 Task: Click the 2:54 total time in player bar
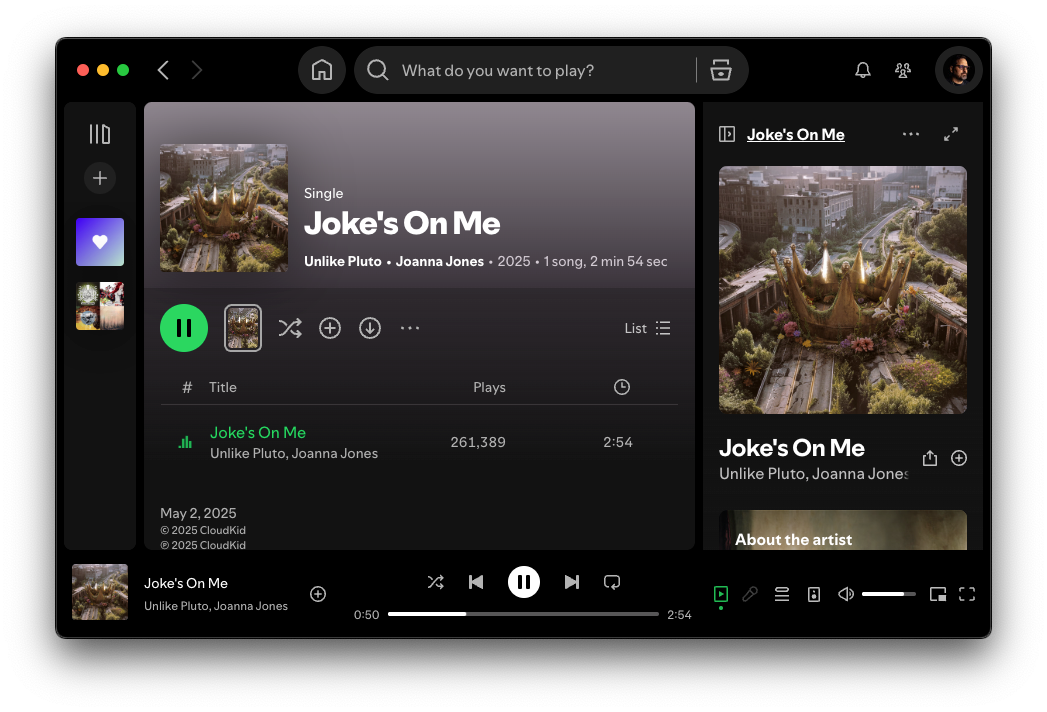click(x=679, y=614)
